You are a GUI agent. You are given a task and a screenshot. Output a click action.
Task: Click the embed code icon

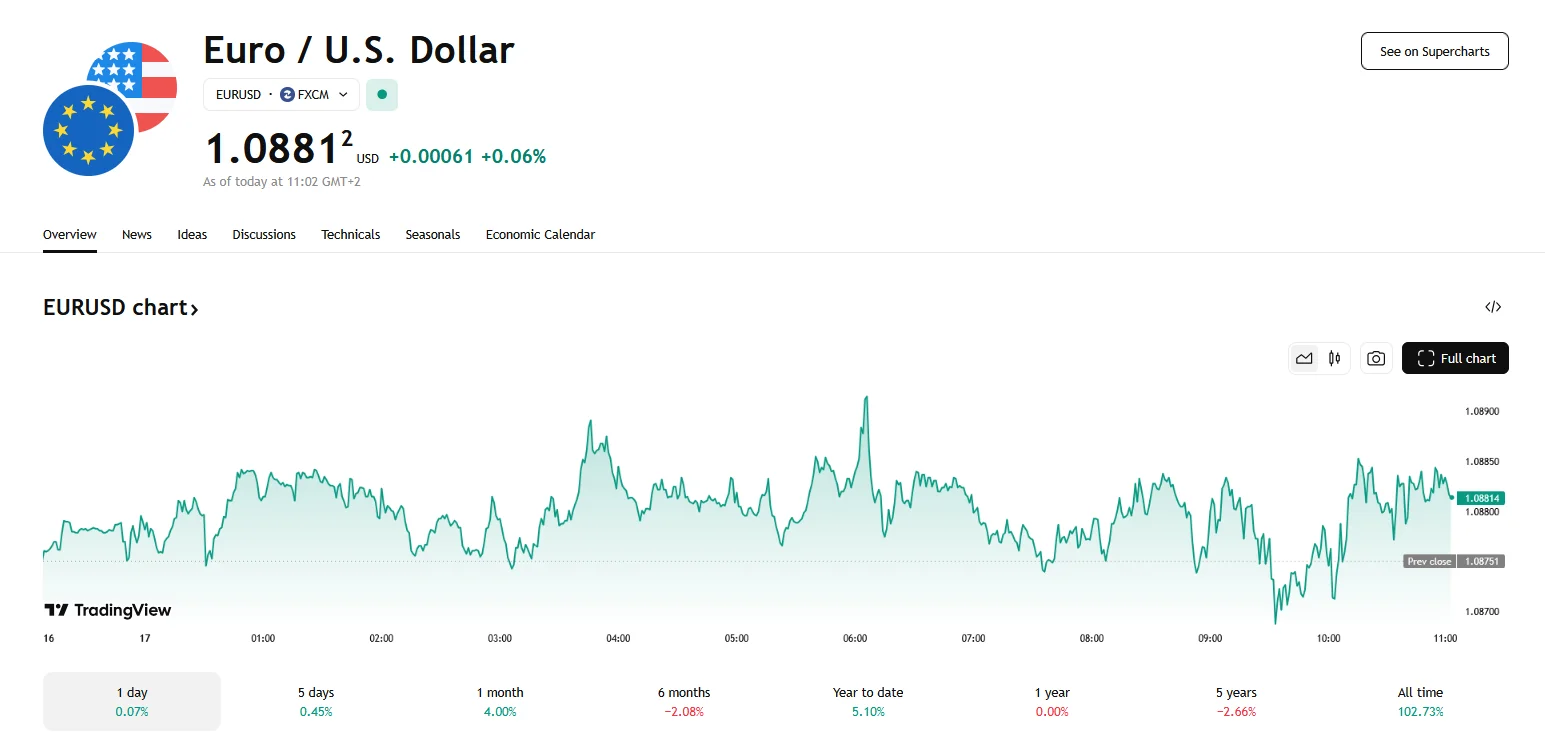click(1493, 307)
